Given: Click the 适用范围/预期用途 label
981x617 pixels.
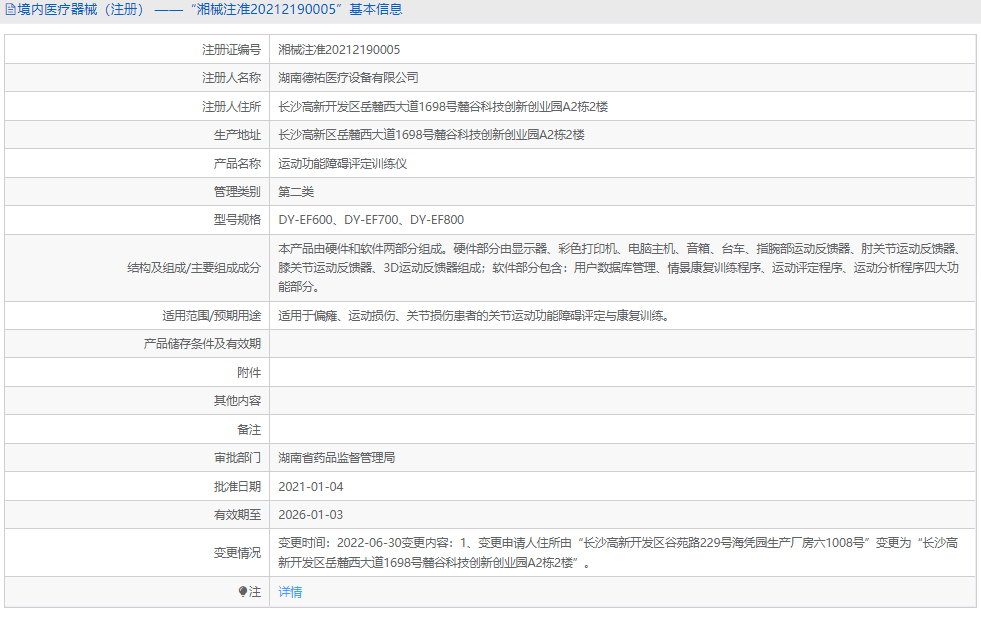Looking at the screenshot, I should click(x=211, y=315).
